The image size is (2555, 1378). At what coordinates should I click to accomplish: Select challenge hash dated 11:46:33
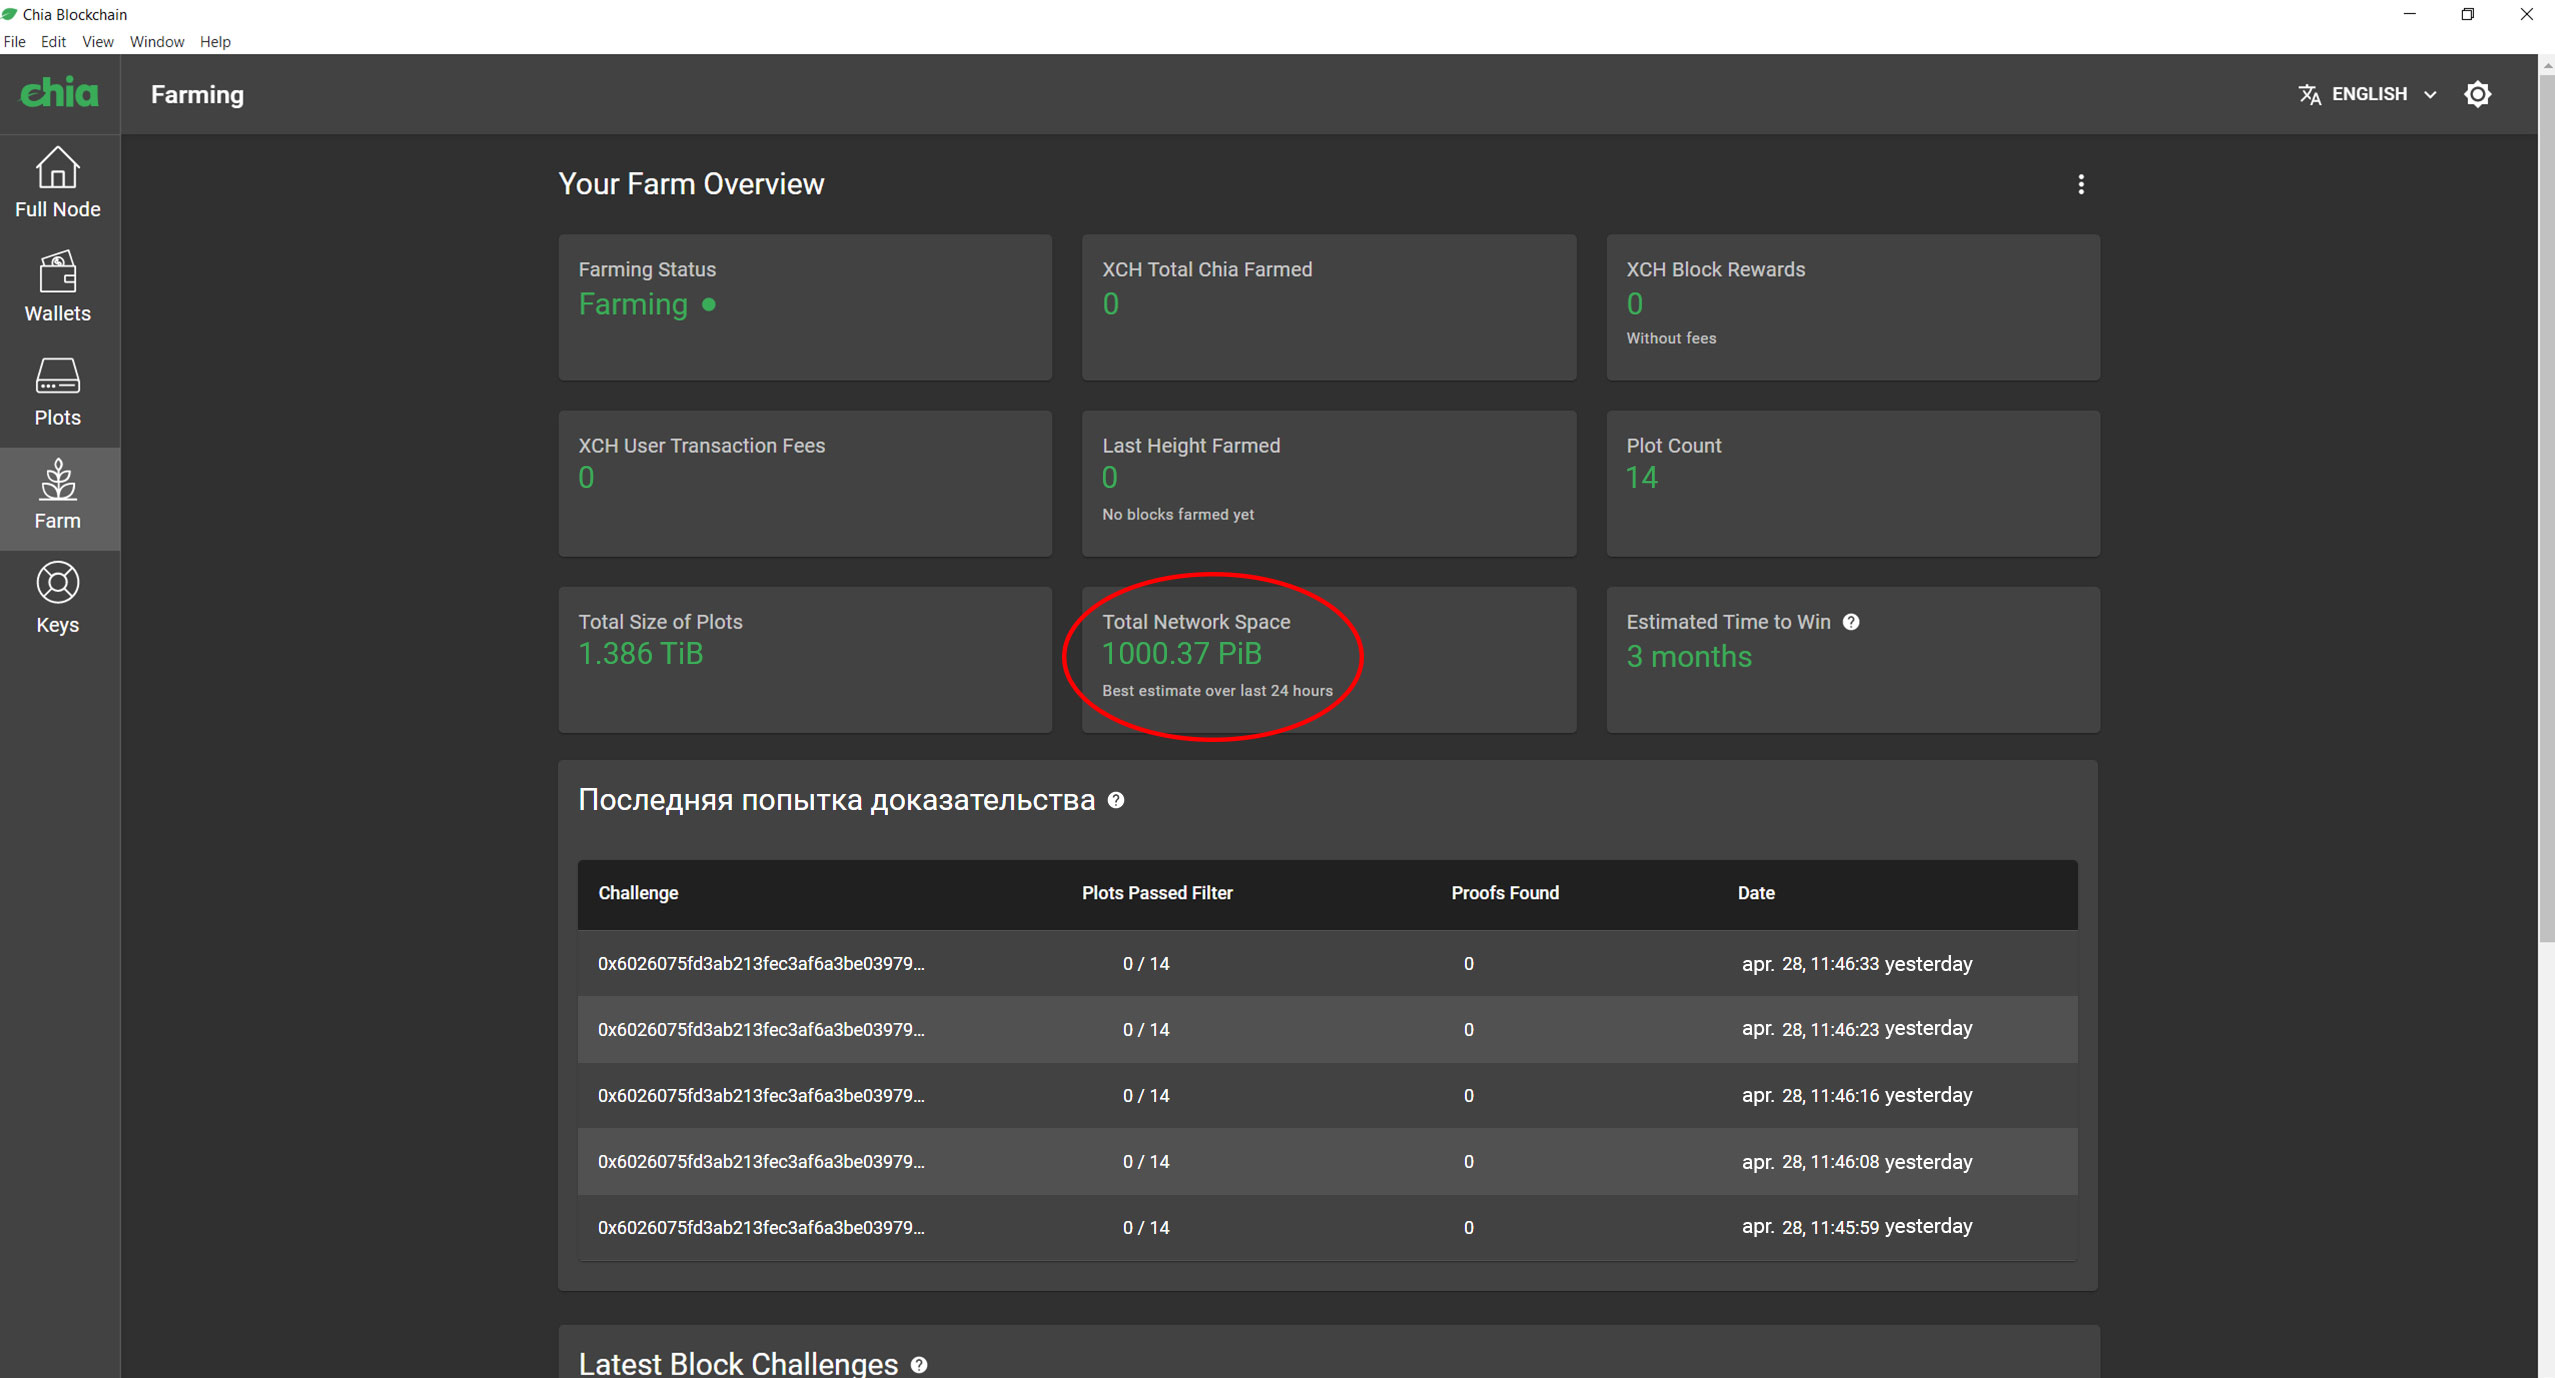[x=761, y=964]
